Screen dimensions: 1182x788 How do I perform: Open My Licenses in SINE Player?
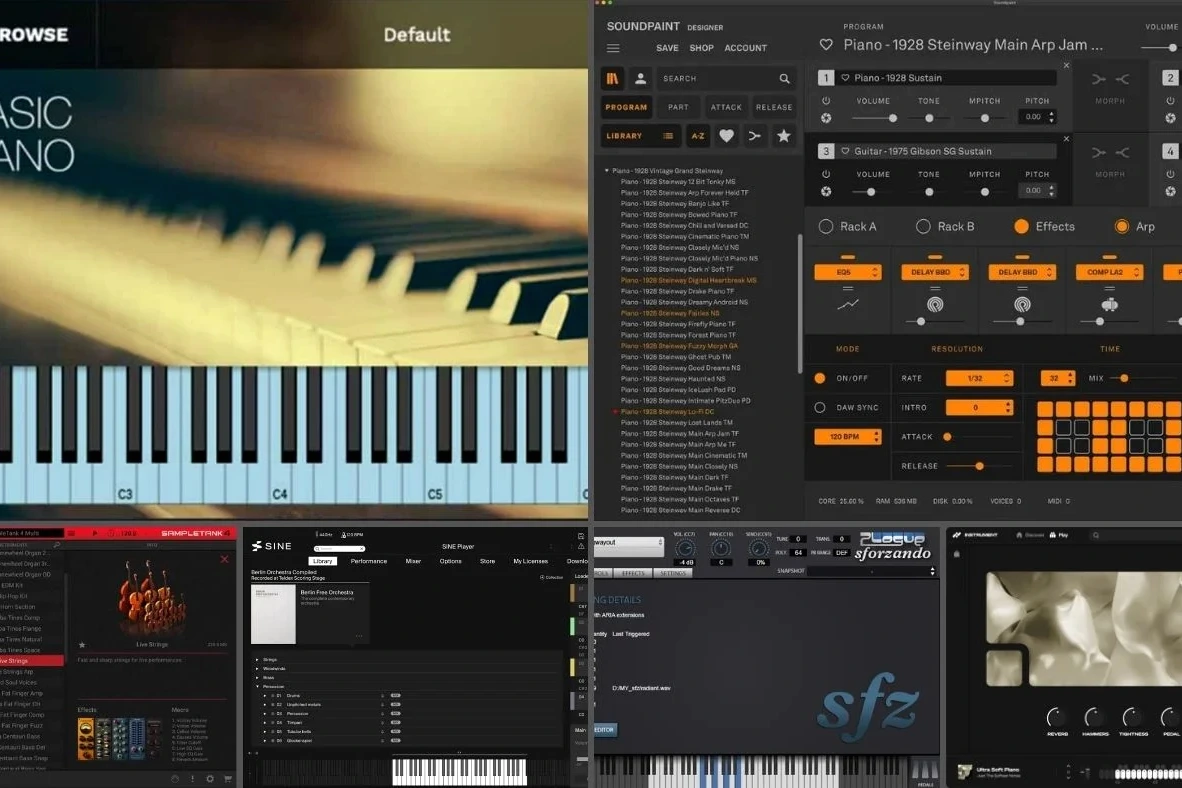coord(531,561)
